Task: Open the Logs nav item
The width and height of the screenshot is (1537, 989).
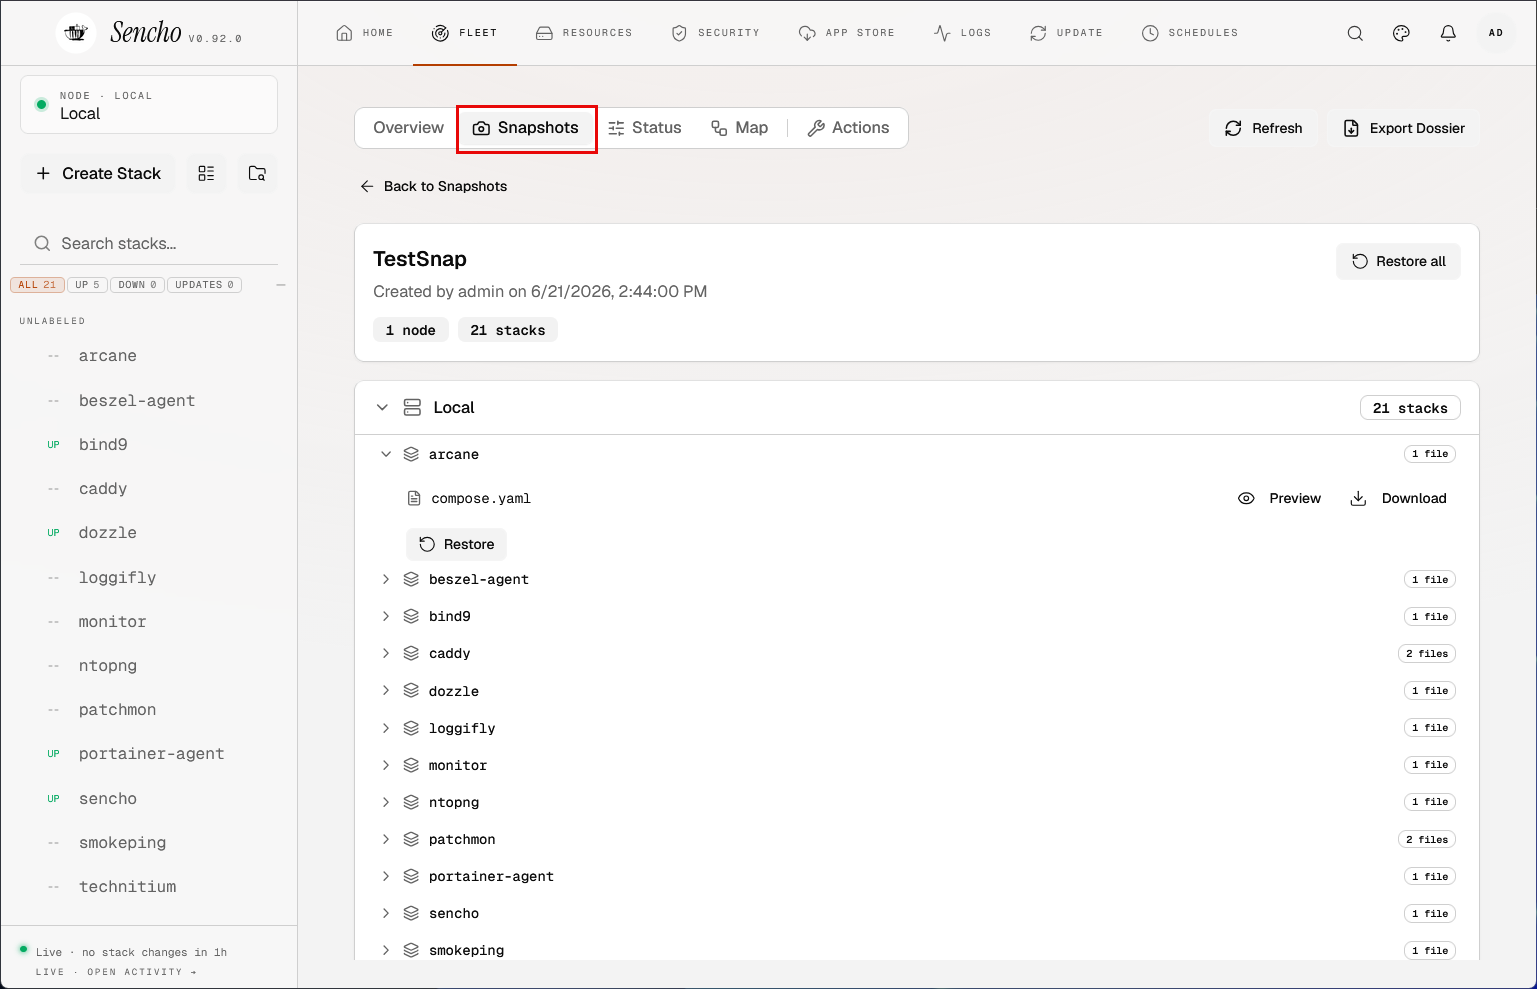Action: coord(962,33)
